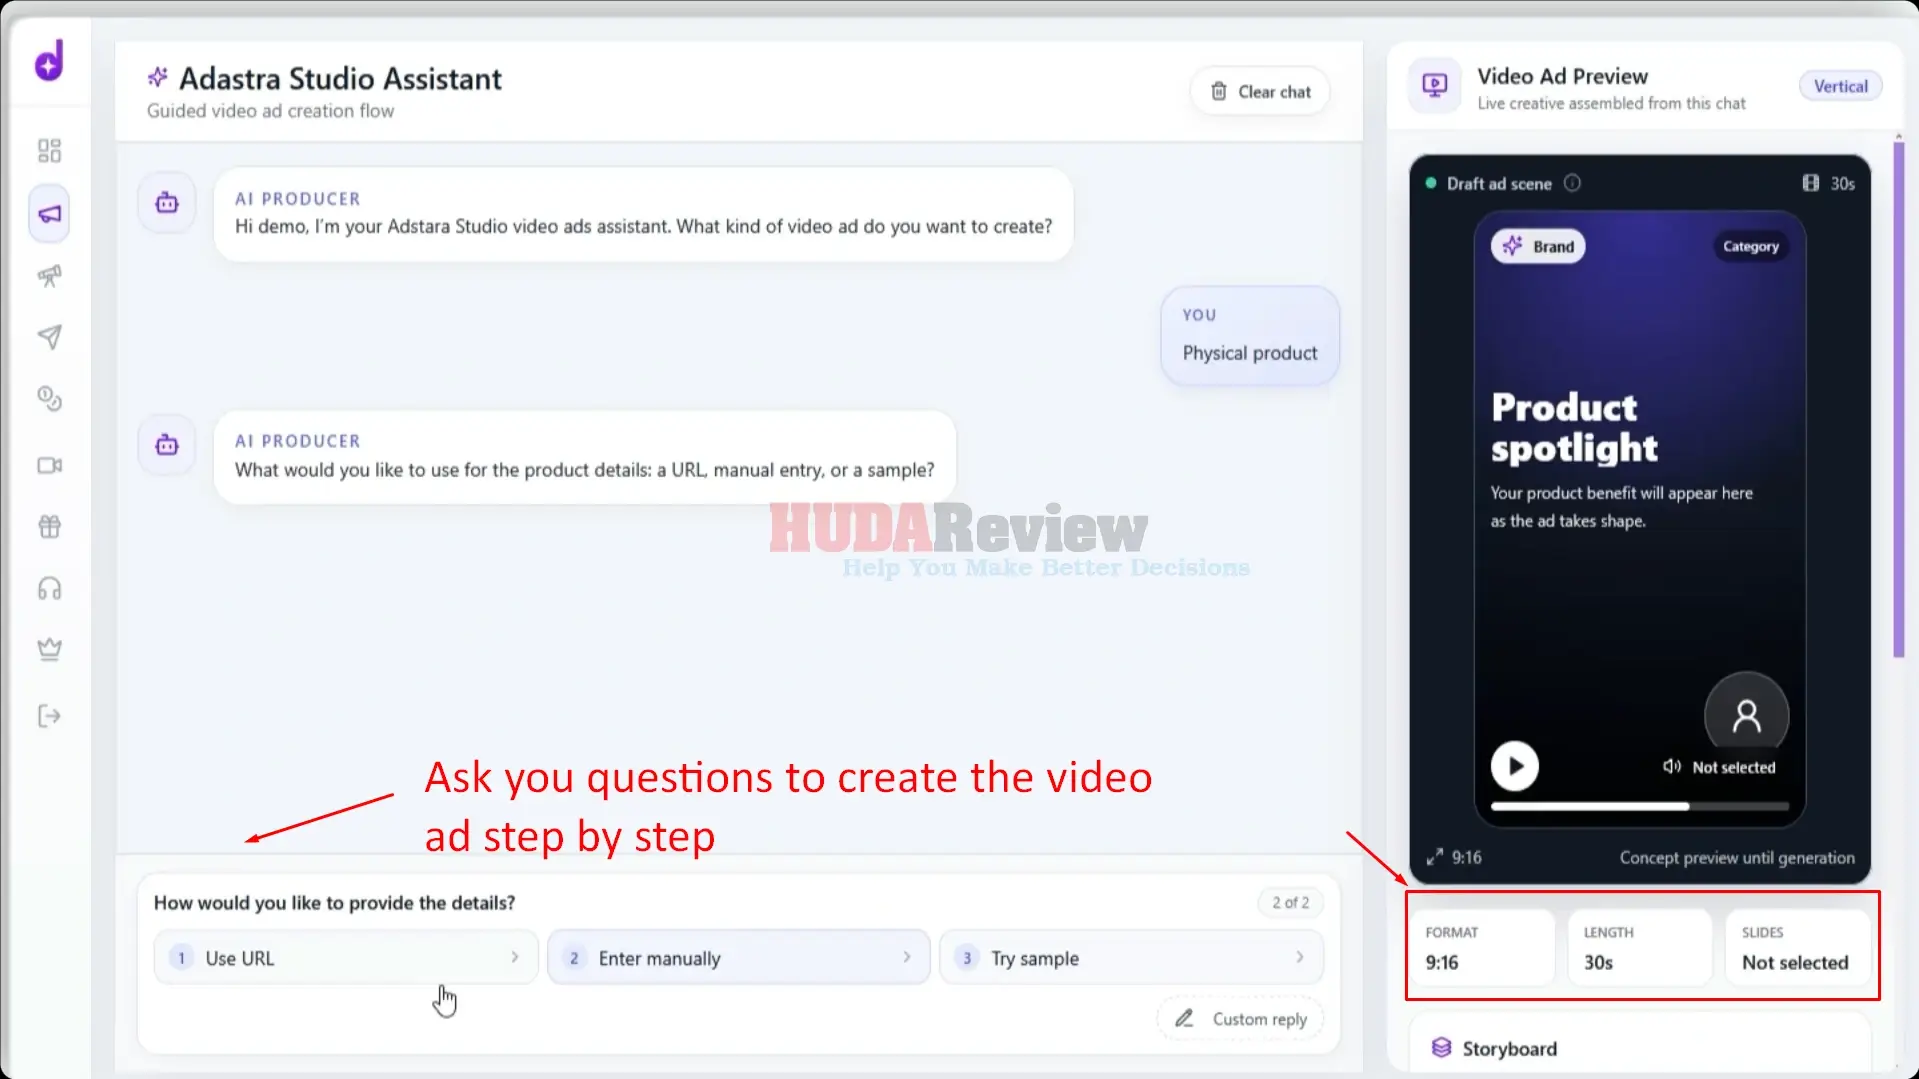The height and width of the screenshot is (1079, 1919).
Task: Click the first AI Producer bot avatar
Action: (x=167, y=203)
